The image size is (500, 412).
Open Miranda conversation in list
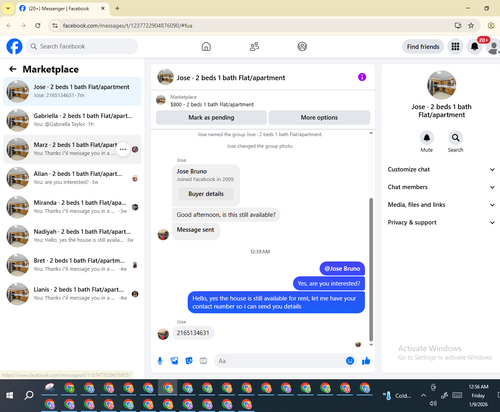pyautogui.click(x=72, y=207)
